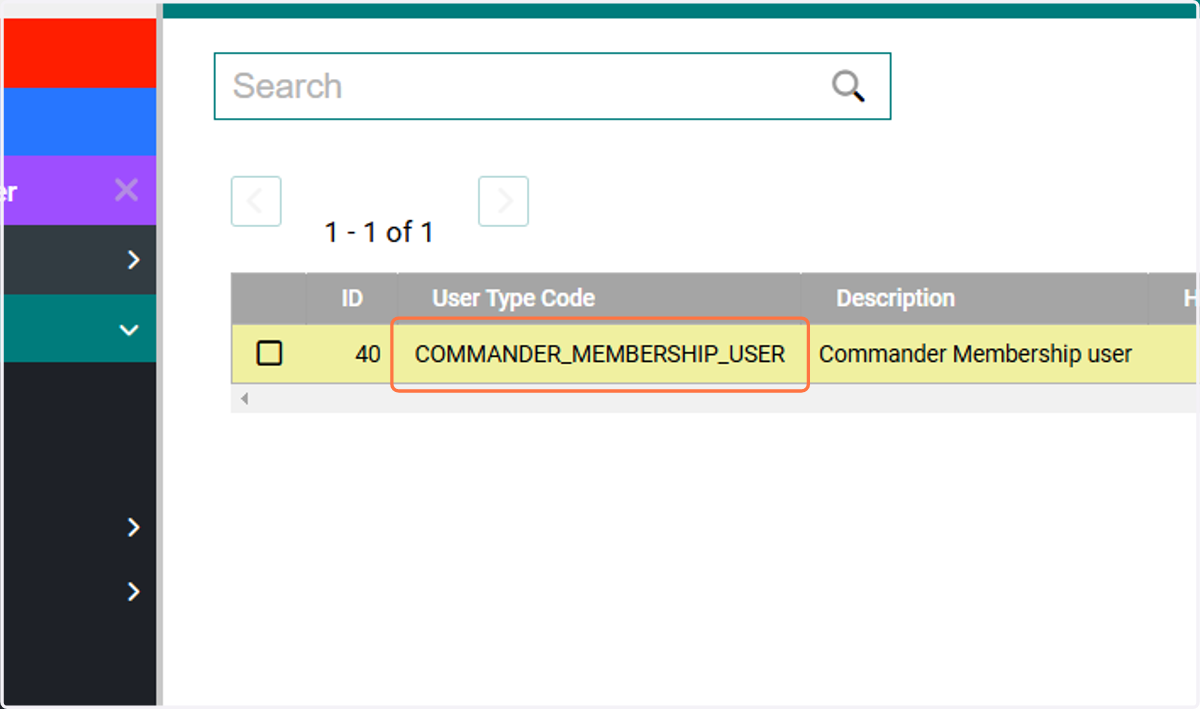Tick the checkbox for row ID 40
Screen dimensions: 1200x709
269,353
